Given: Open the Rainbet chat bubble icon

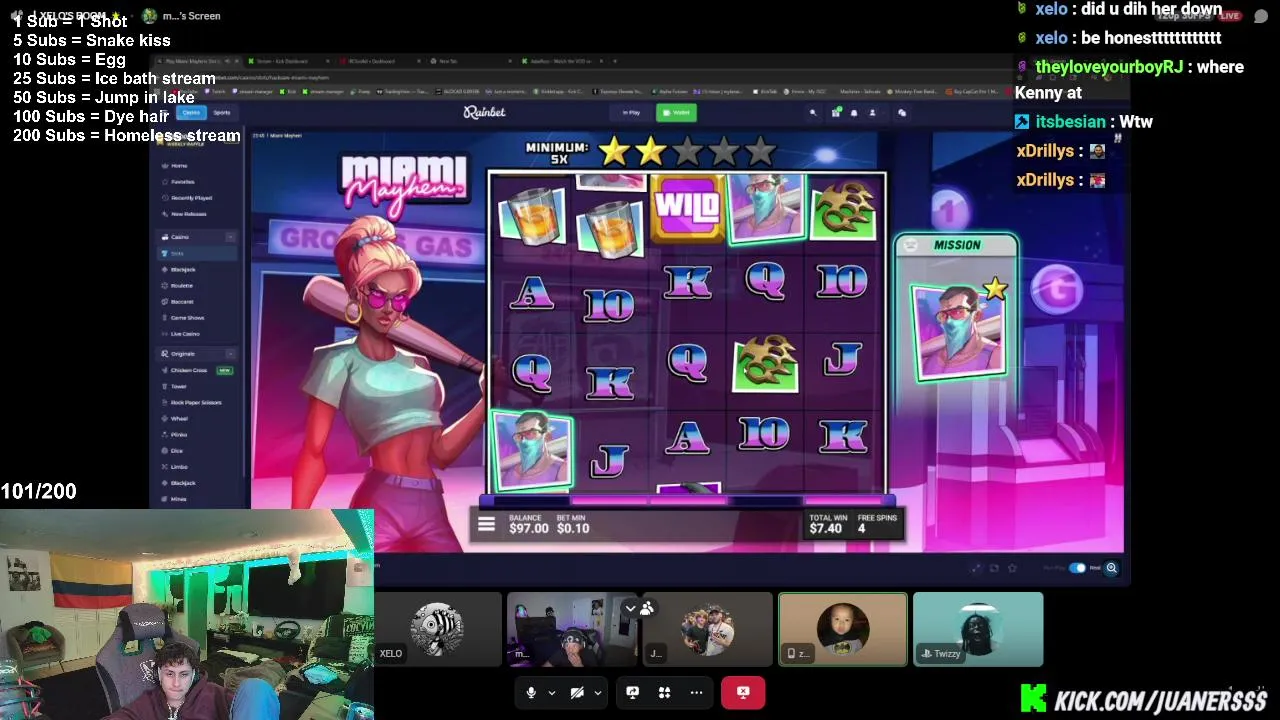Looking at the screenshot, I should pos(901,113).
